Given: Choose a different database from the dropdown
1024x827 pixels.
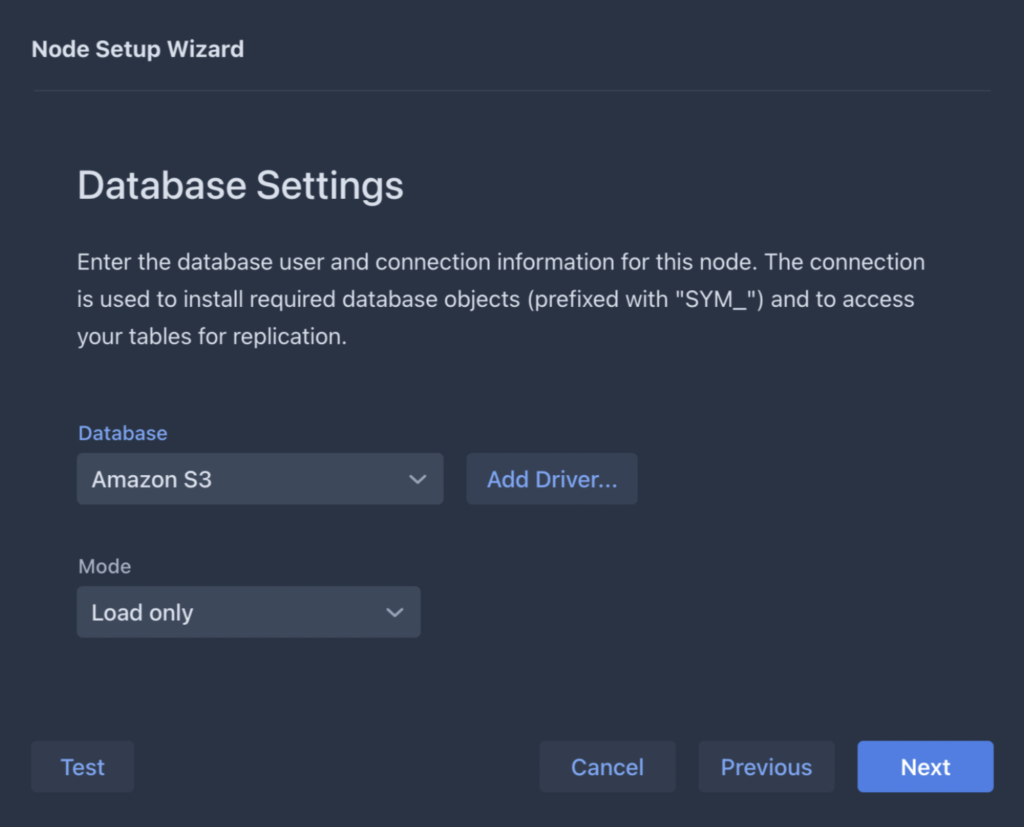Looking at the screenshot, I should pyautogui.click(x=260, y=479).
